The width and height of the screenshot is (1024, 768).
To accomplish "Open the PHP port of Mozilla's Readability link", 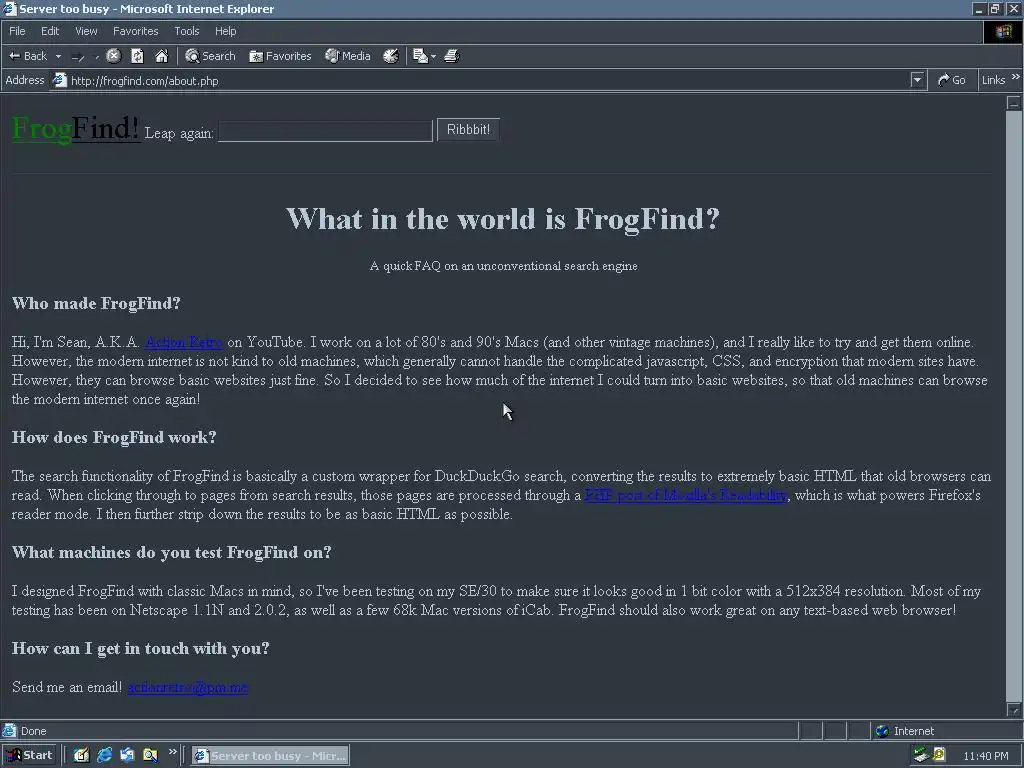I will point(686,495).
